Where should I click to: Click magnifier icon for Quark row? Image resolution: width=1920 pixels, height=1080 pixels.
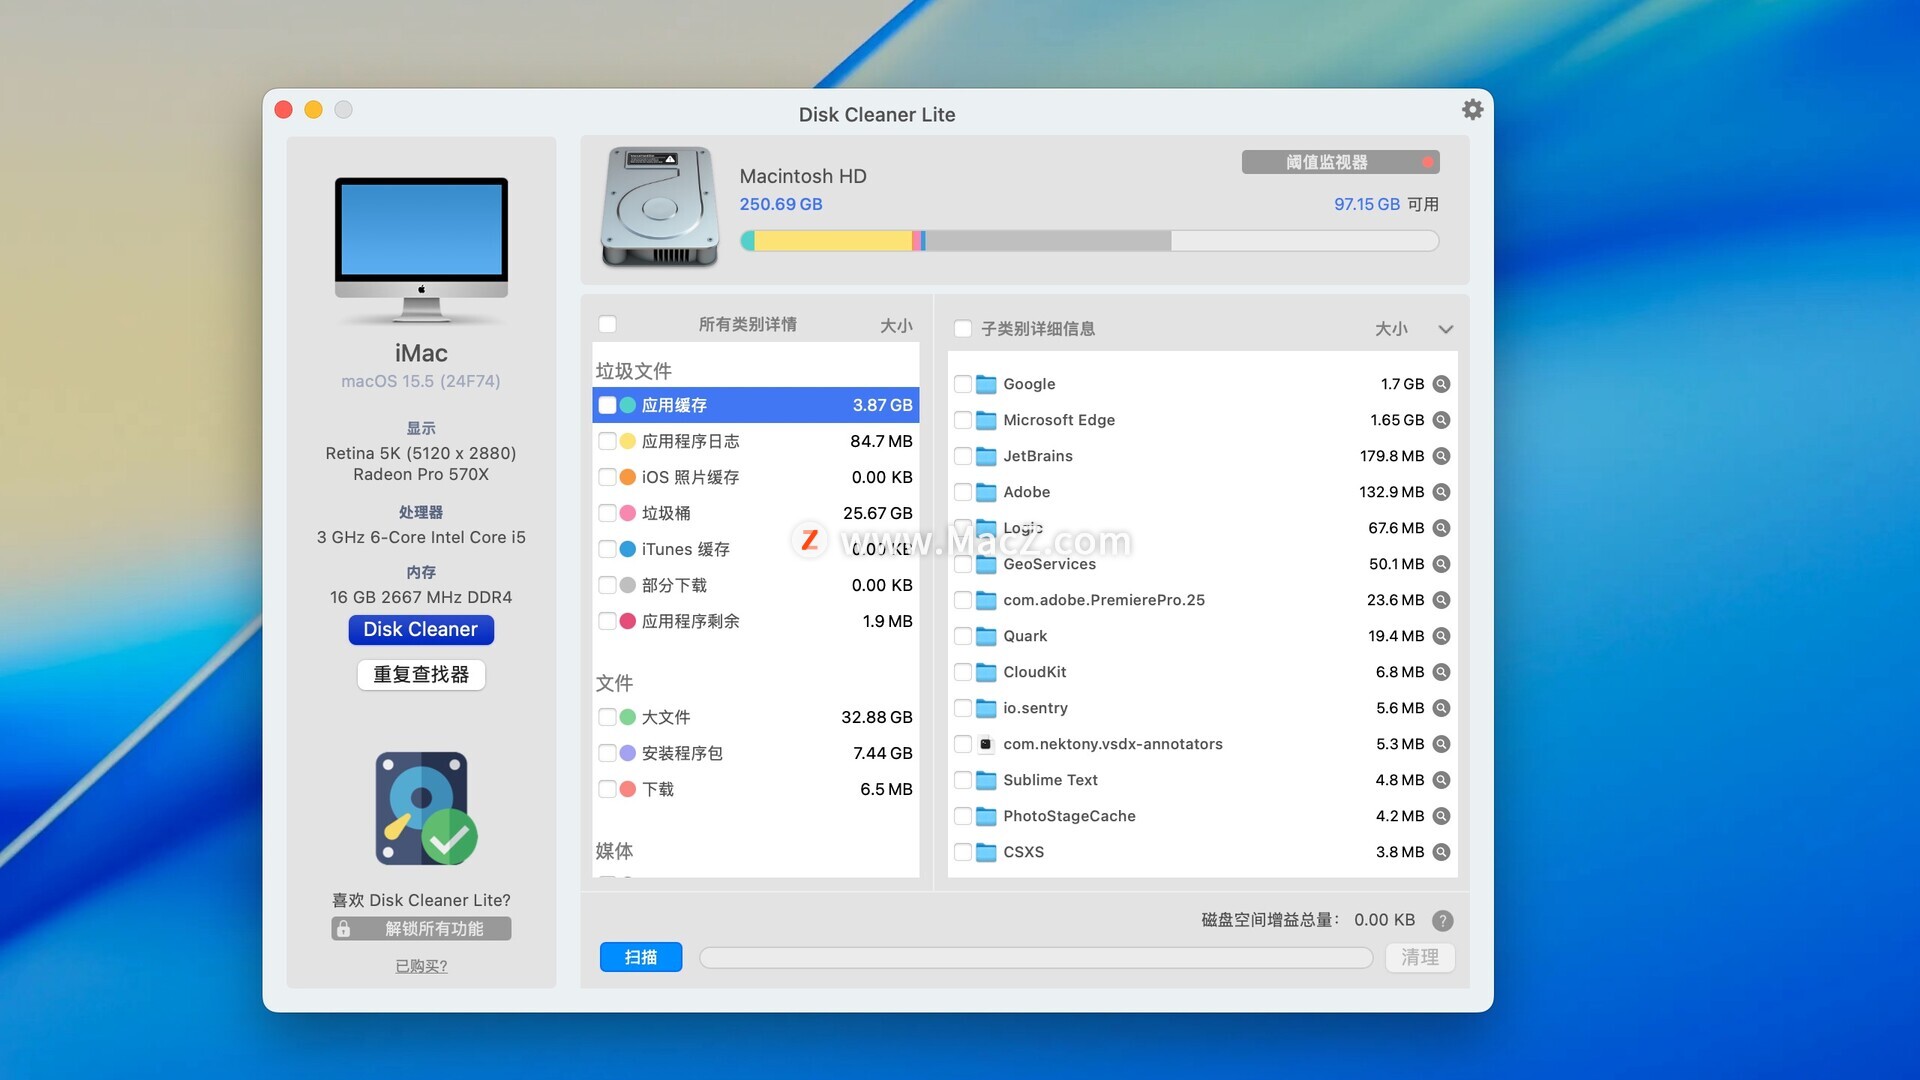[x=1441, y=636]
